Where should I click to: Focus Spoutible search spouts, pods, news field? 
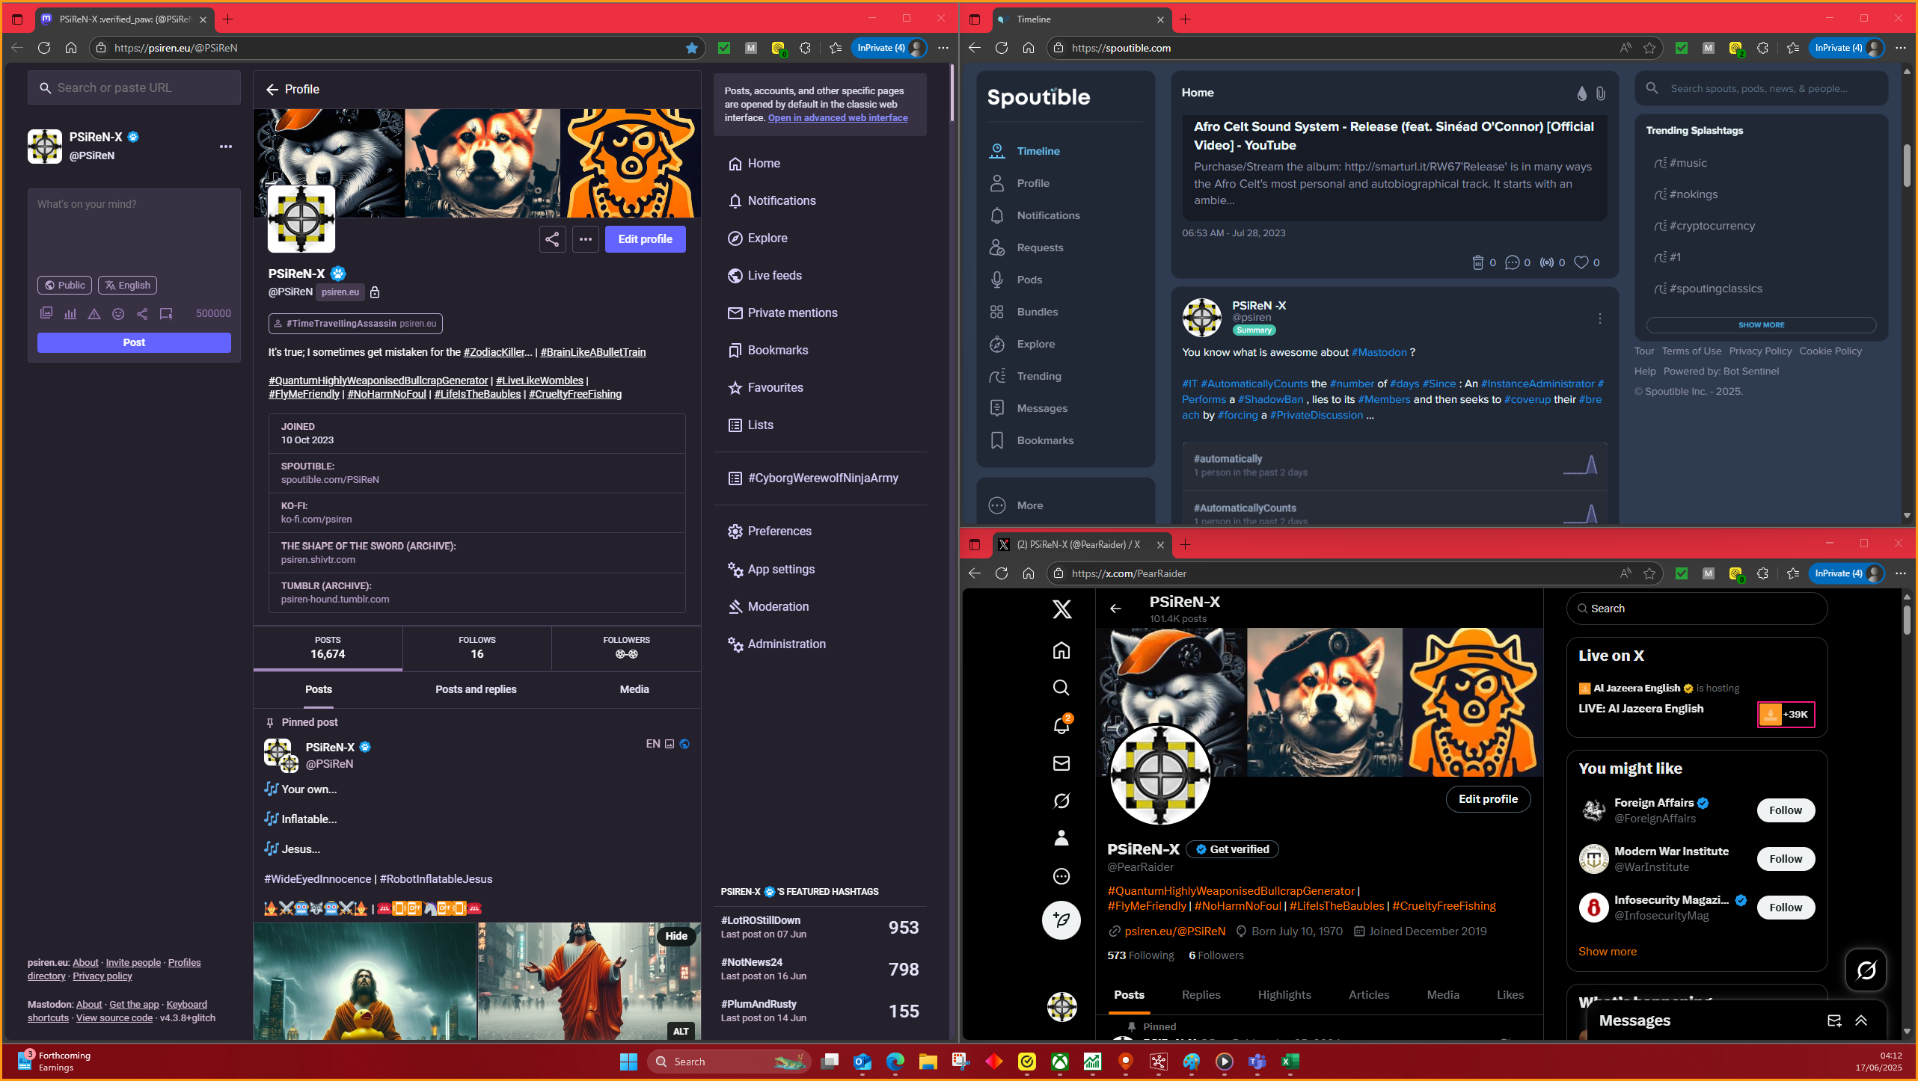point(1762,89)
